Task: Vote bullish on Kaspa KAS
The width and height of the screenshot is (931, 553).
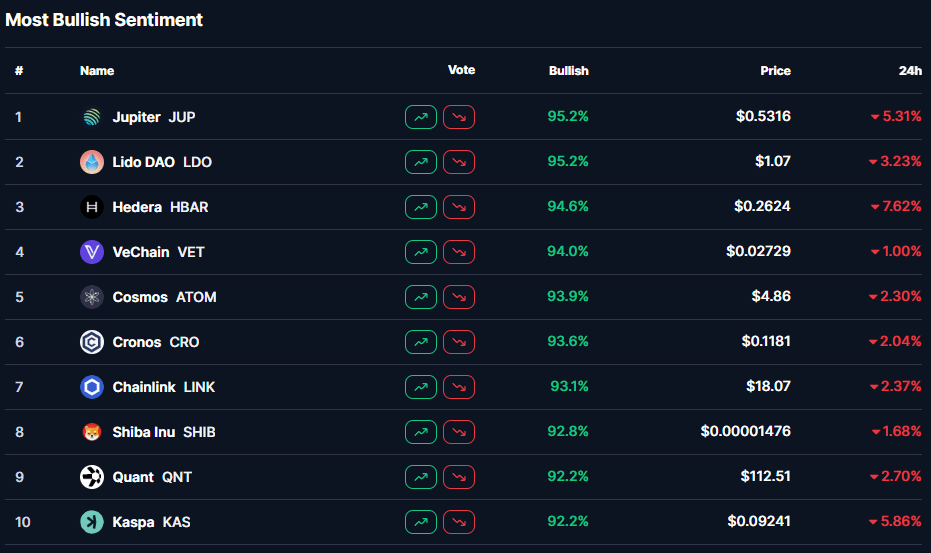Action: coord(421,522)
